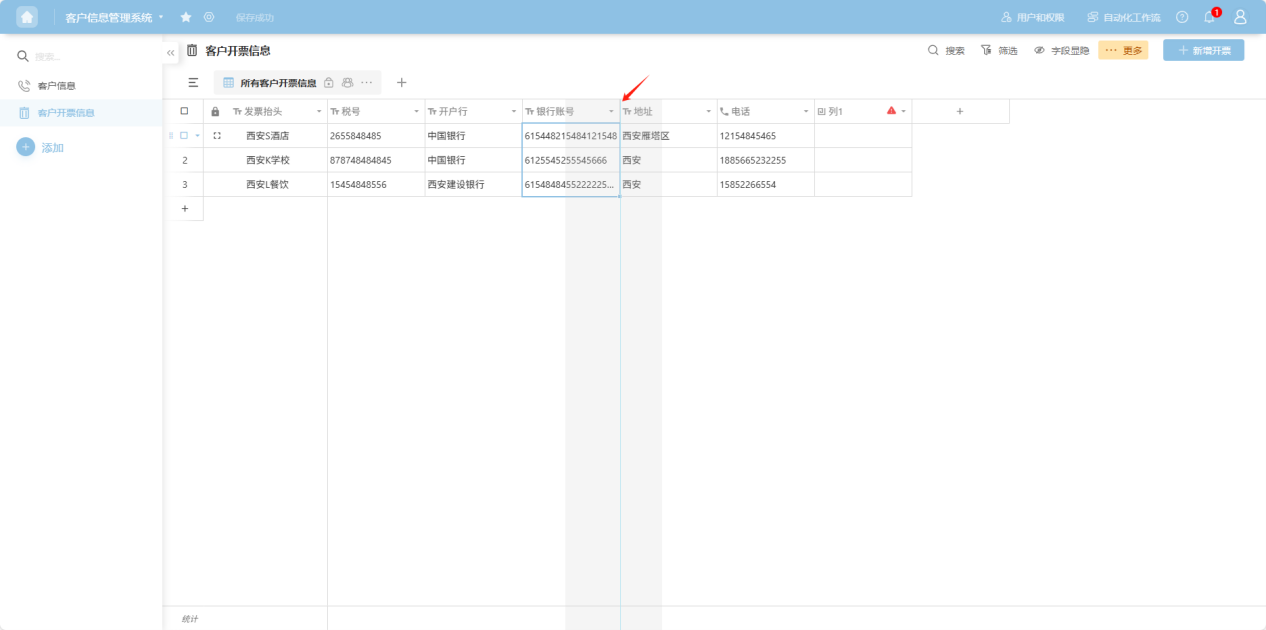Add a new column with the plus header

coord(960,111)
